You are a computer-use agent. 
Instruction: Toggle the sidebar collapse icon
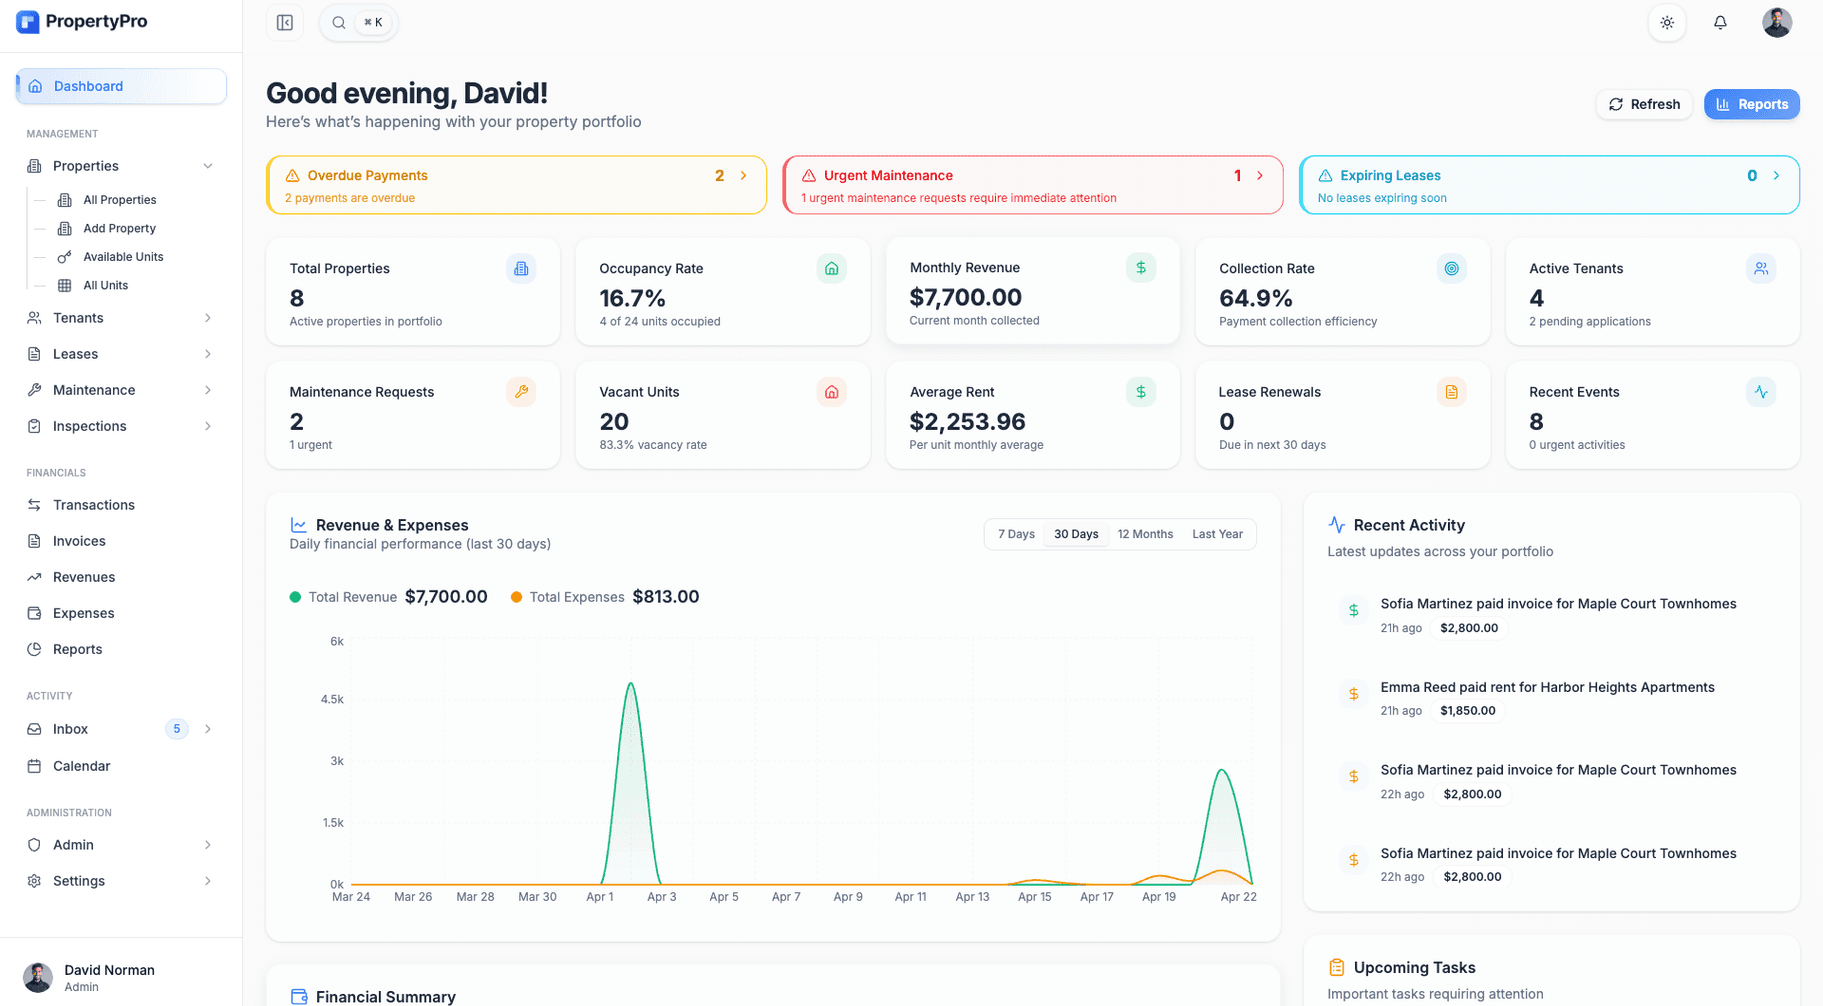pos(285,22)
